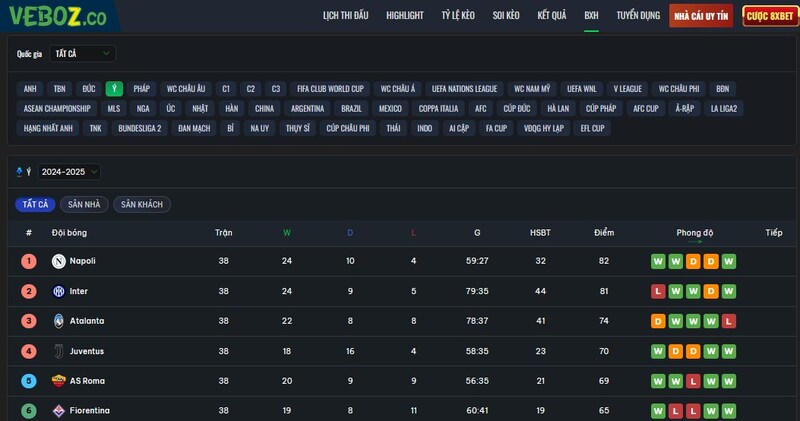This screenshot has width=800, height=421.
Task: Switch standings to SÂN NHÀ
Action: pyautogui.click(x=84, y=204)
